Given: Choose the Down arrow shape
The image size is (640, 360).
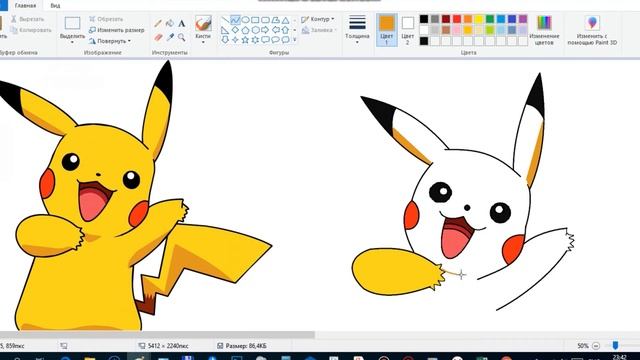Looking at the screenshot, I should [225, 40].
